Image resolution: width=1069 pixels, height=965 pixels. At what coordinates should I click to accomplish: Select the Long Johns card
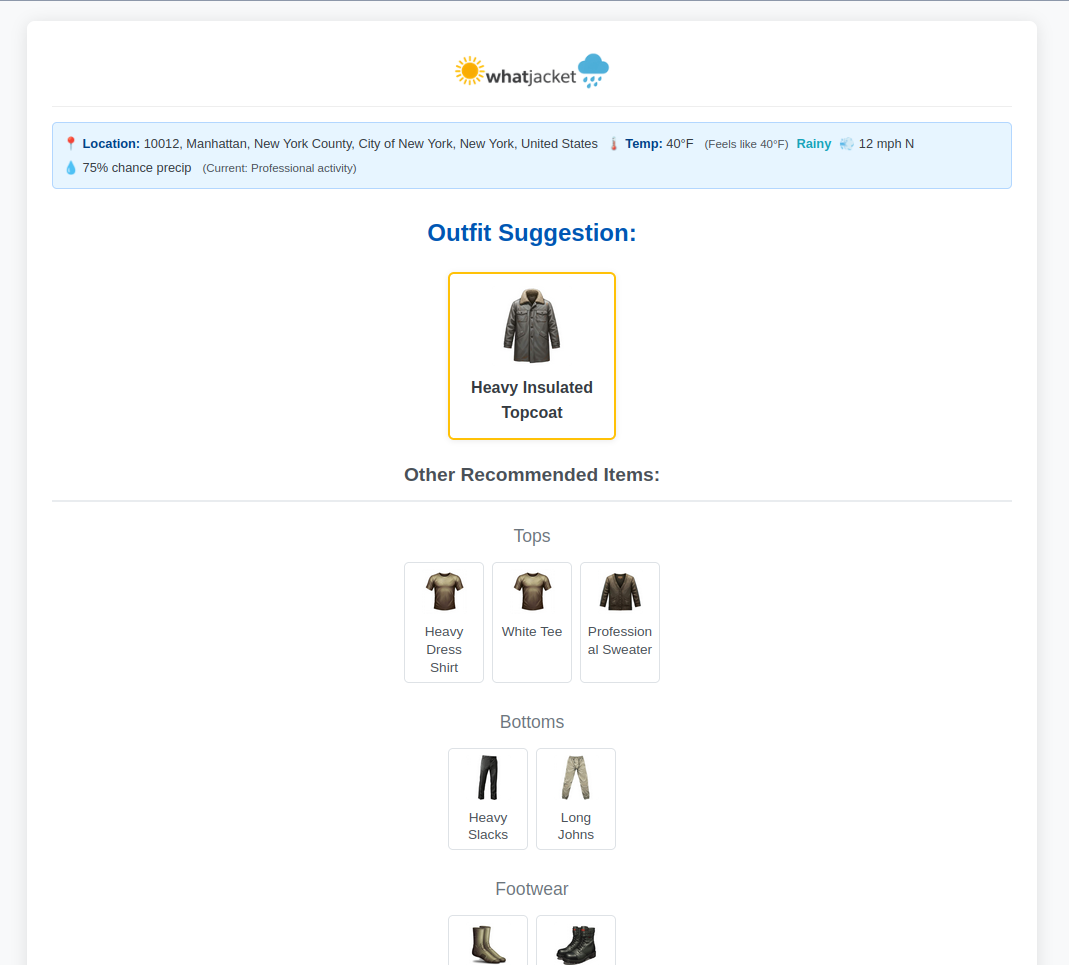pyautogui.click(x=575, y=798)
